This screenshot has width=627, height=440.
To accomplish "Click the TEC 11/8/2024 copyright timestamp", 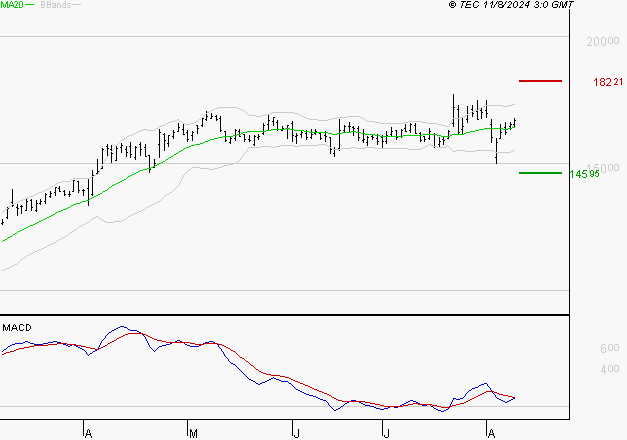I will tap(511, 5).
